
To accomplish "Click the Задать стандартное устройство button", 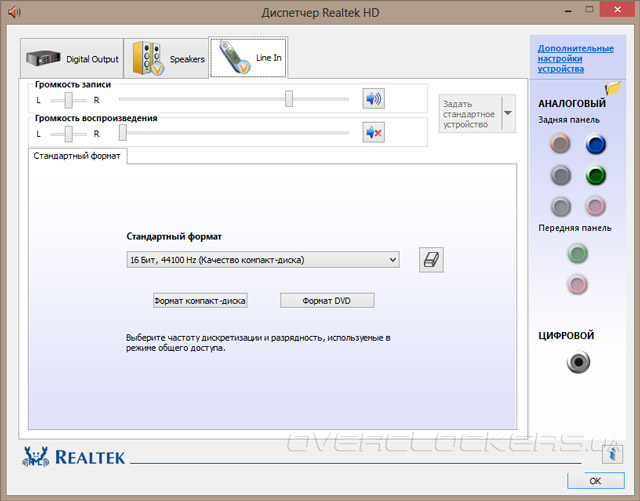I will [x=470, y=114].
